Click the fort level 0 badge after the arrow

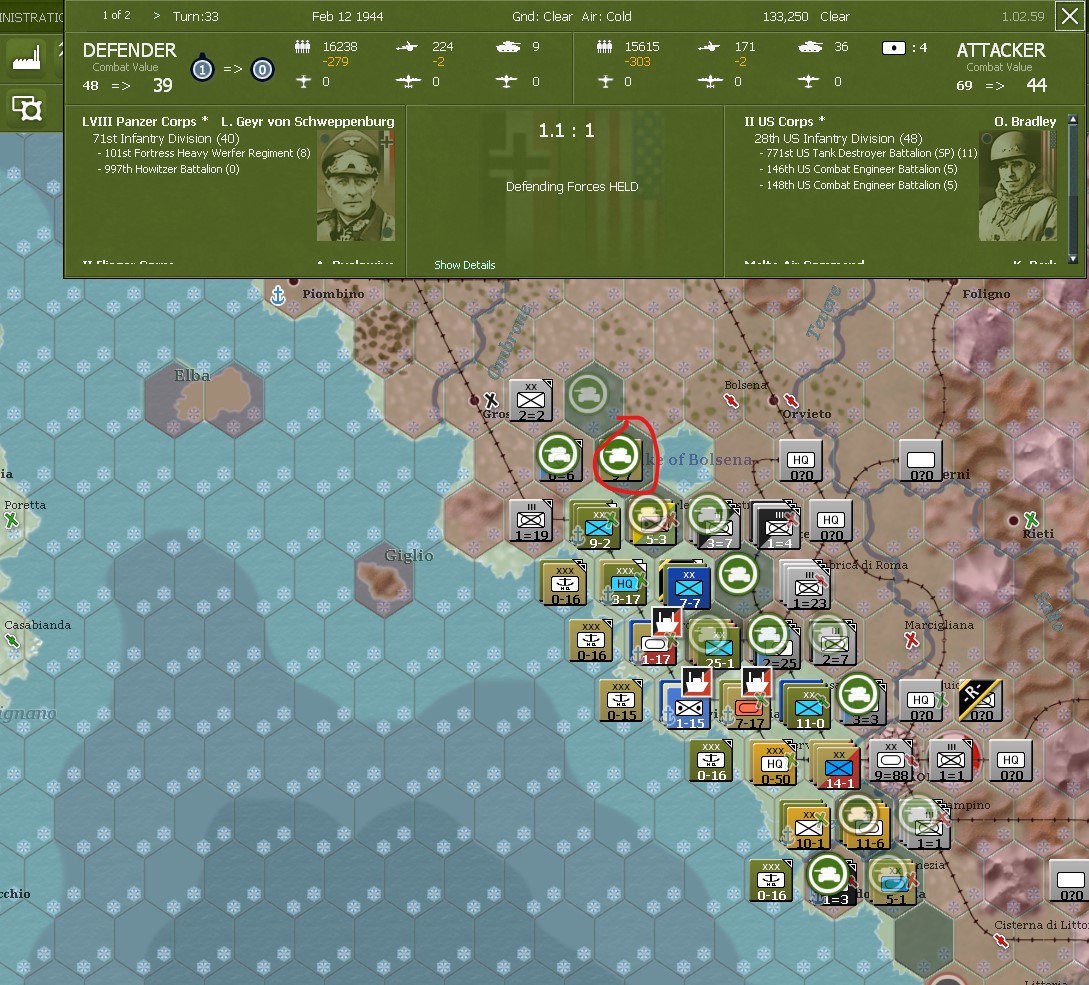click(262, 69)
